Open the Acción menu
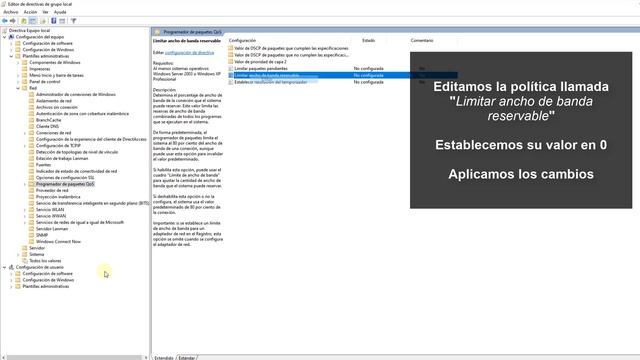 pyautogui.click(x=30, y=12)
